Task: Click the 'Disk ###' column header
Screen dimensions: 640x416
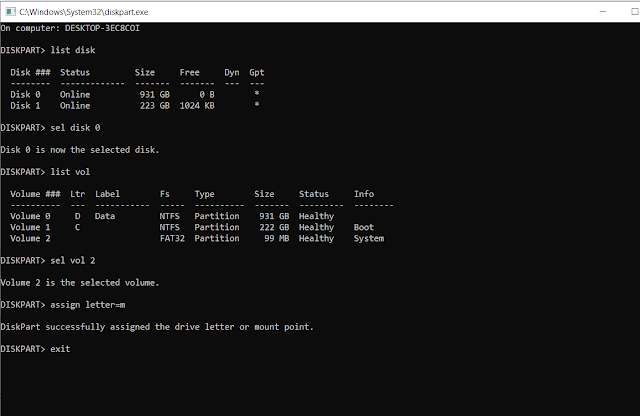Action: coord(30,72)
